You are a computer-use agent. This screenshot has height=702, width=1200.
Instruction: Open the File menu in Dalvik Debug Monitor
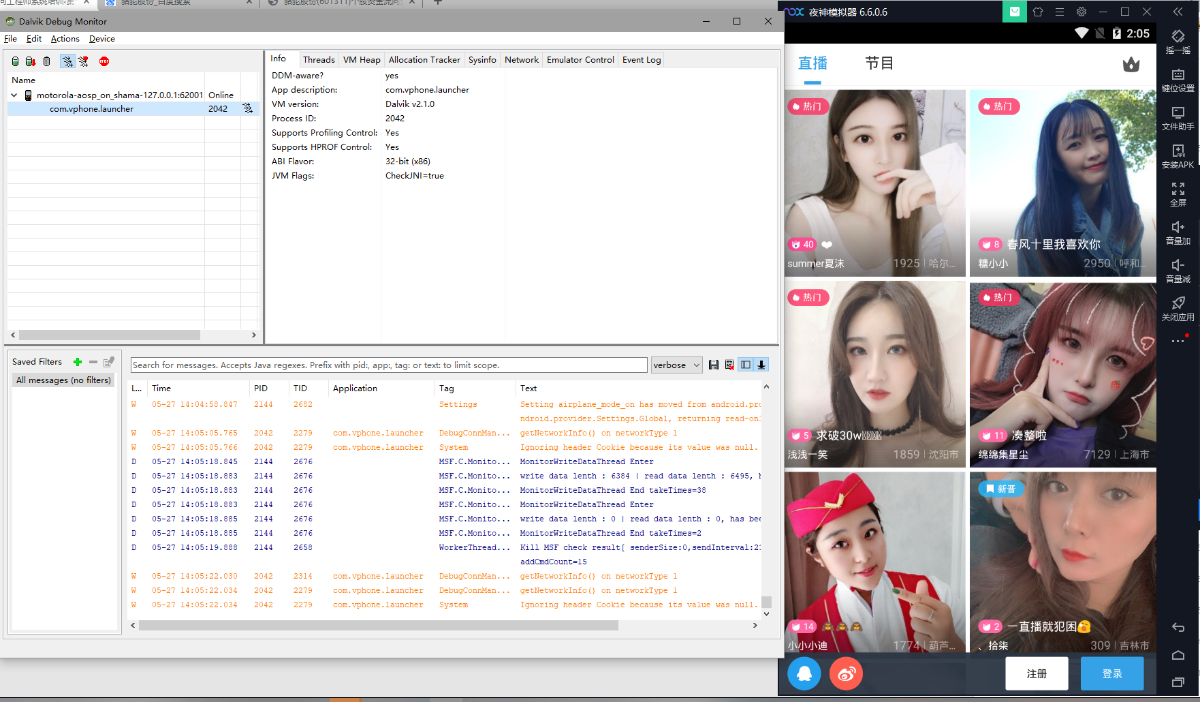coord(10,39)
